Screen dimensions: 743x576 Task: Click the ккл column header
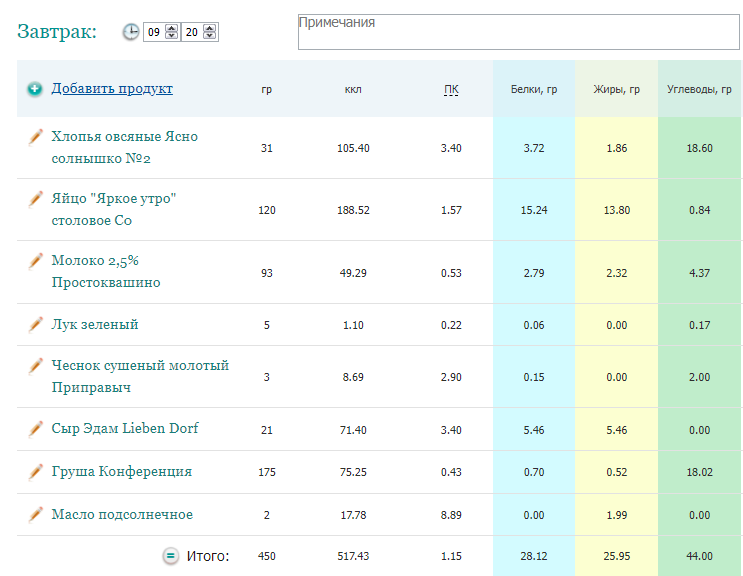(x=353, y=89)
